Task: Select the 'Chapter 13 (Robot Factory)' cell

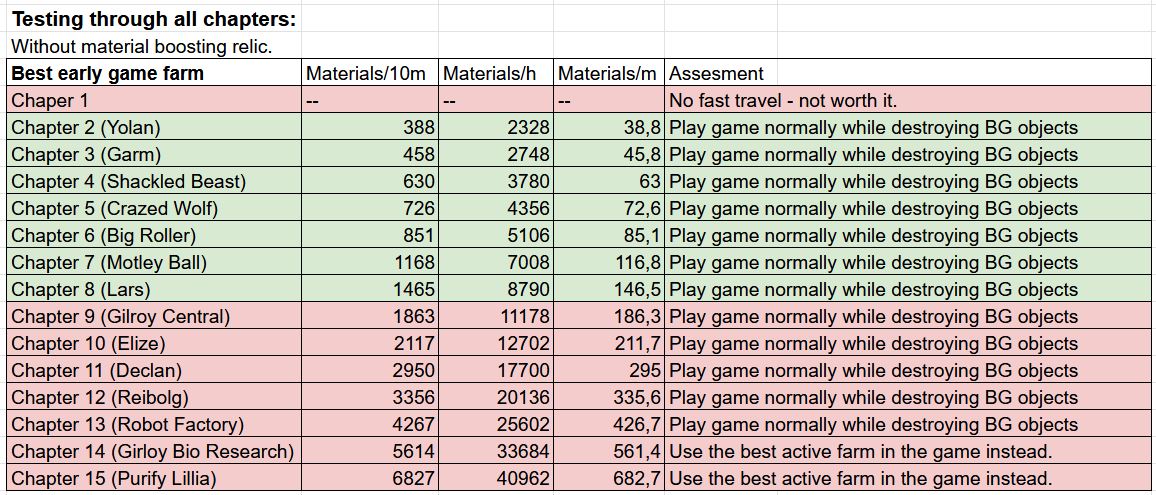Action: pos(128,424)
